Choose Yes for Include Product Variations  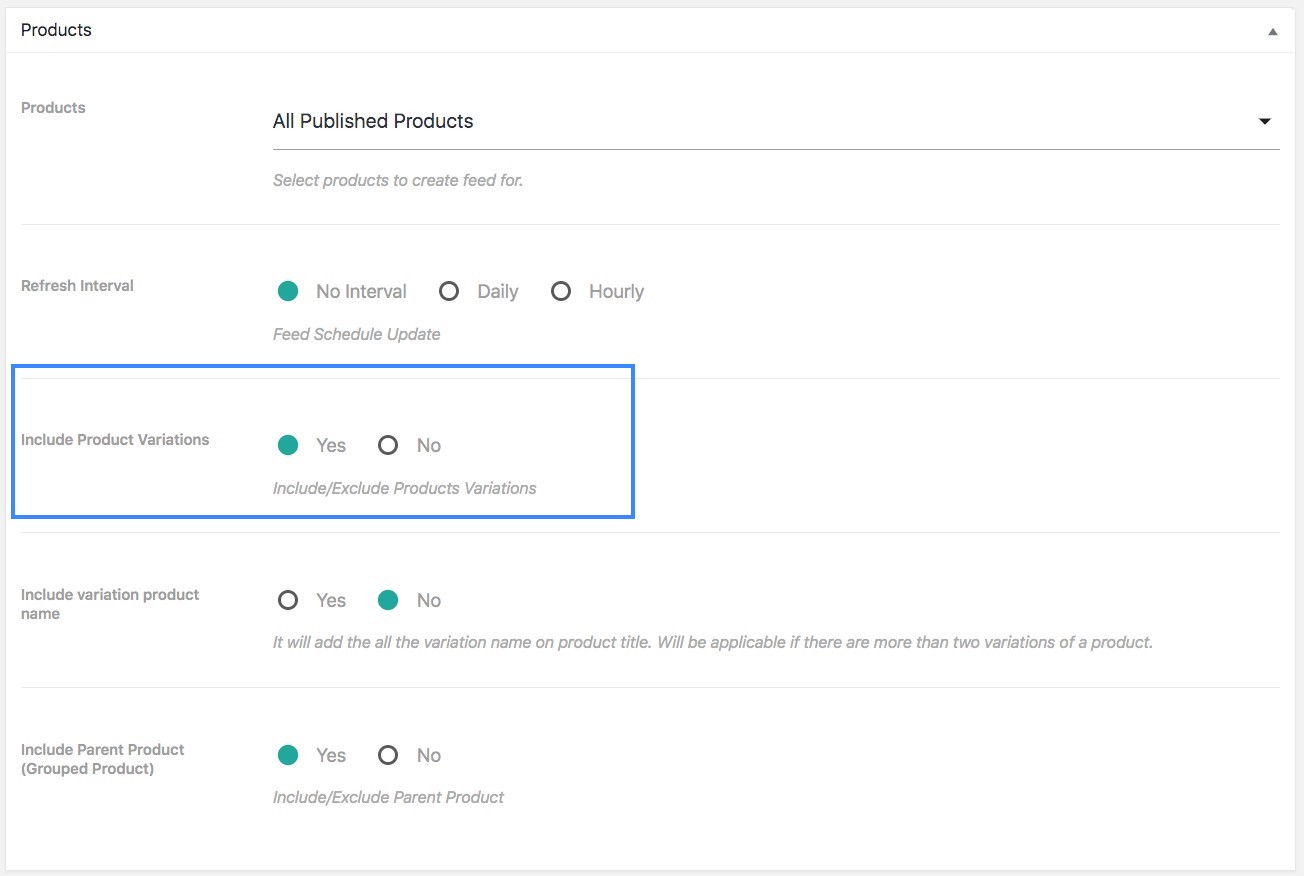click(288, 445)
